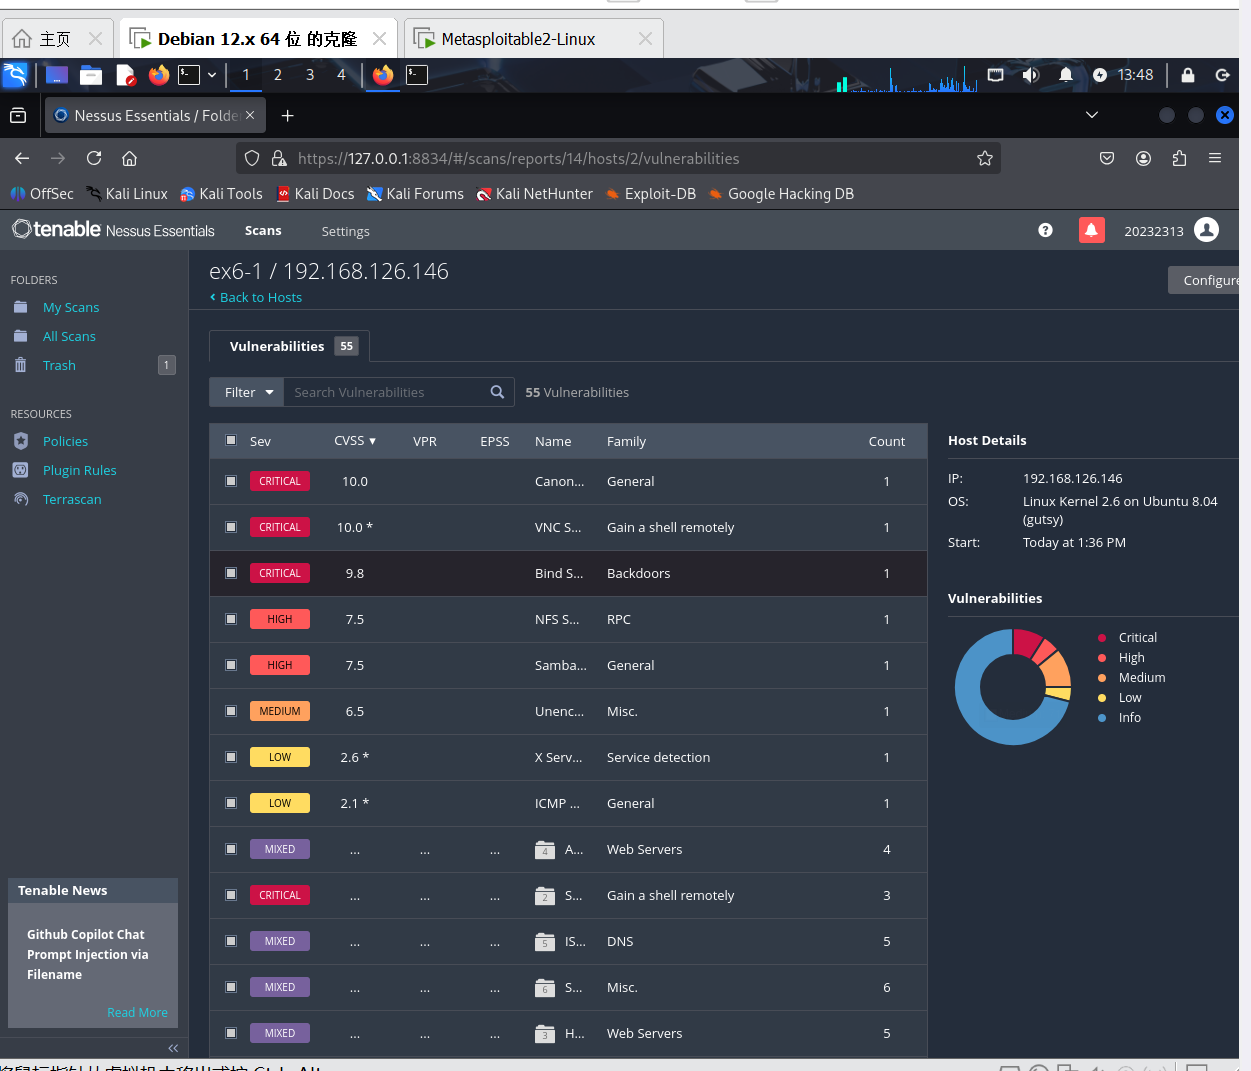This screenshot has width=1251, height=1071.
Task: Open Kali applications menu dragon icon
Action: 15,75
